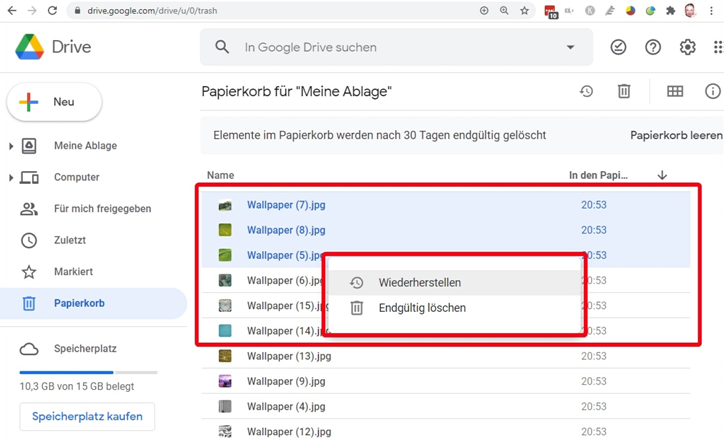Click the In den Papi... column header

pos(598,175)
